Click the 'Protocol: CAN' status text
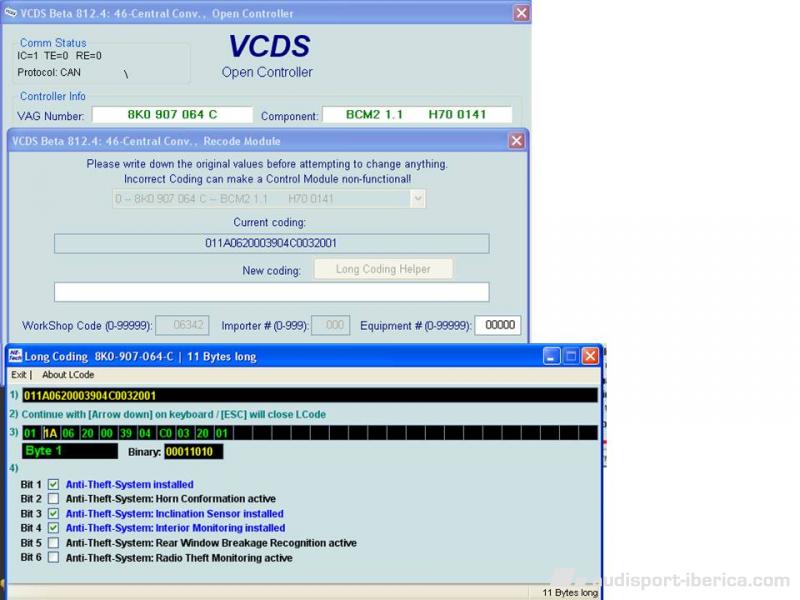The image size is (800, 600). (x=49, y=72)
